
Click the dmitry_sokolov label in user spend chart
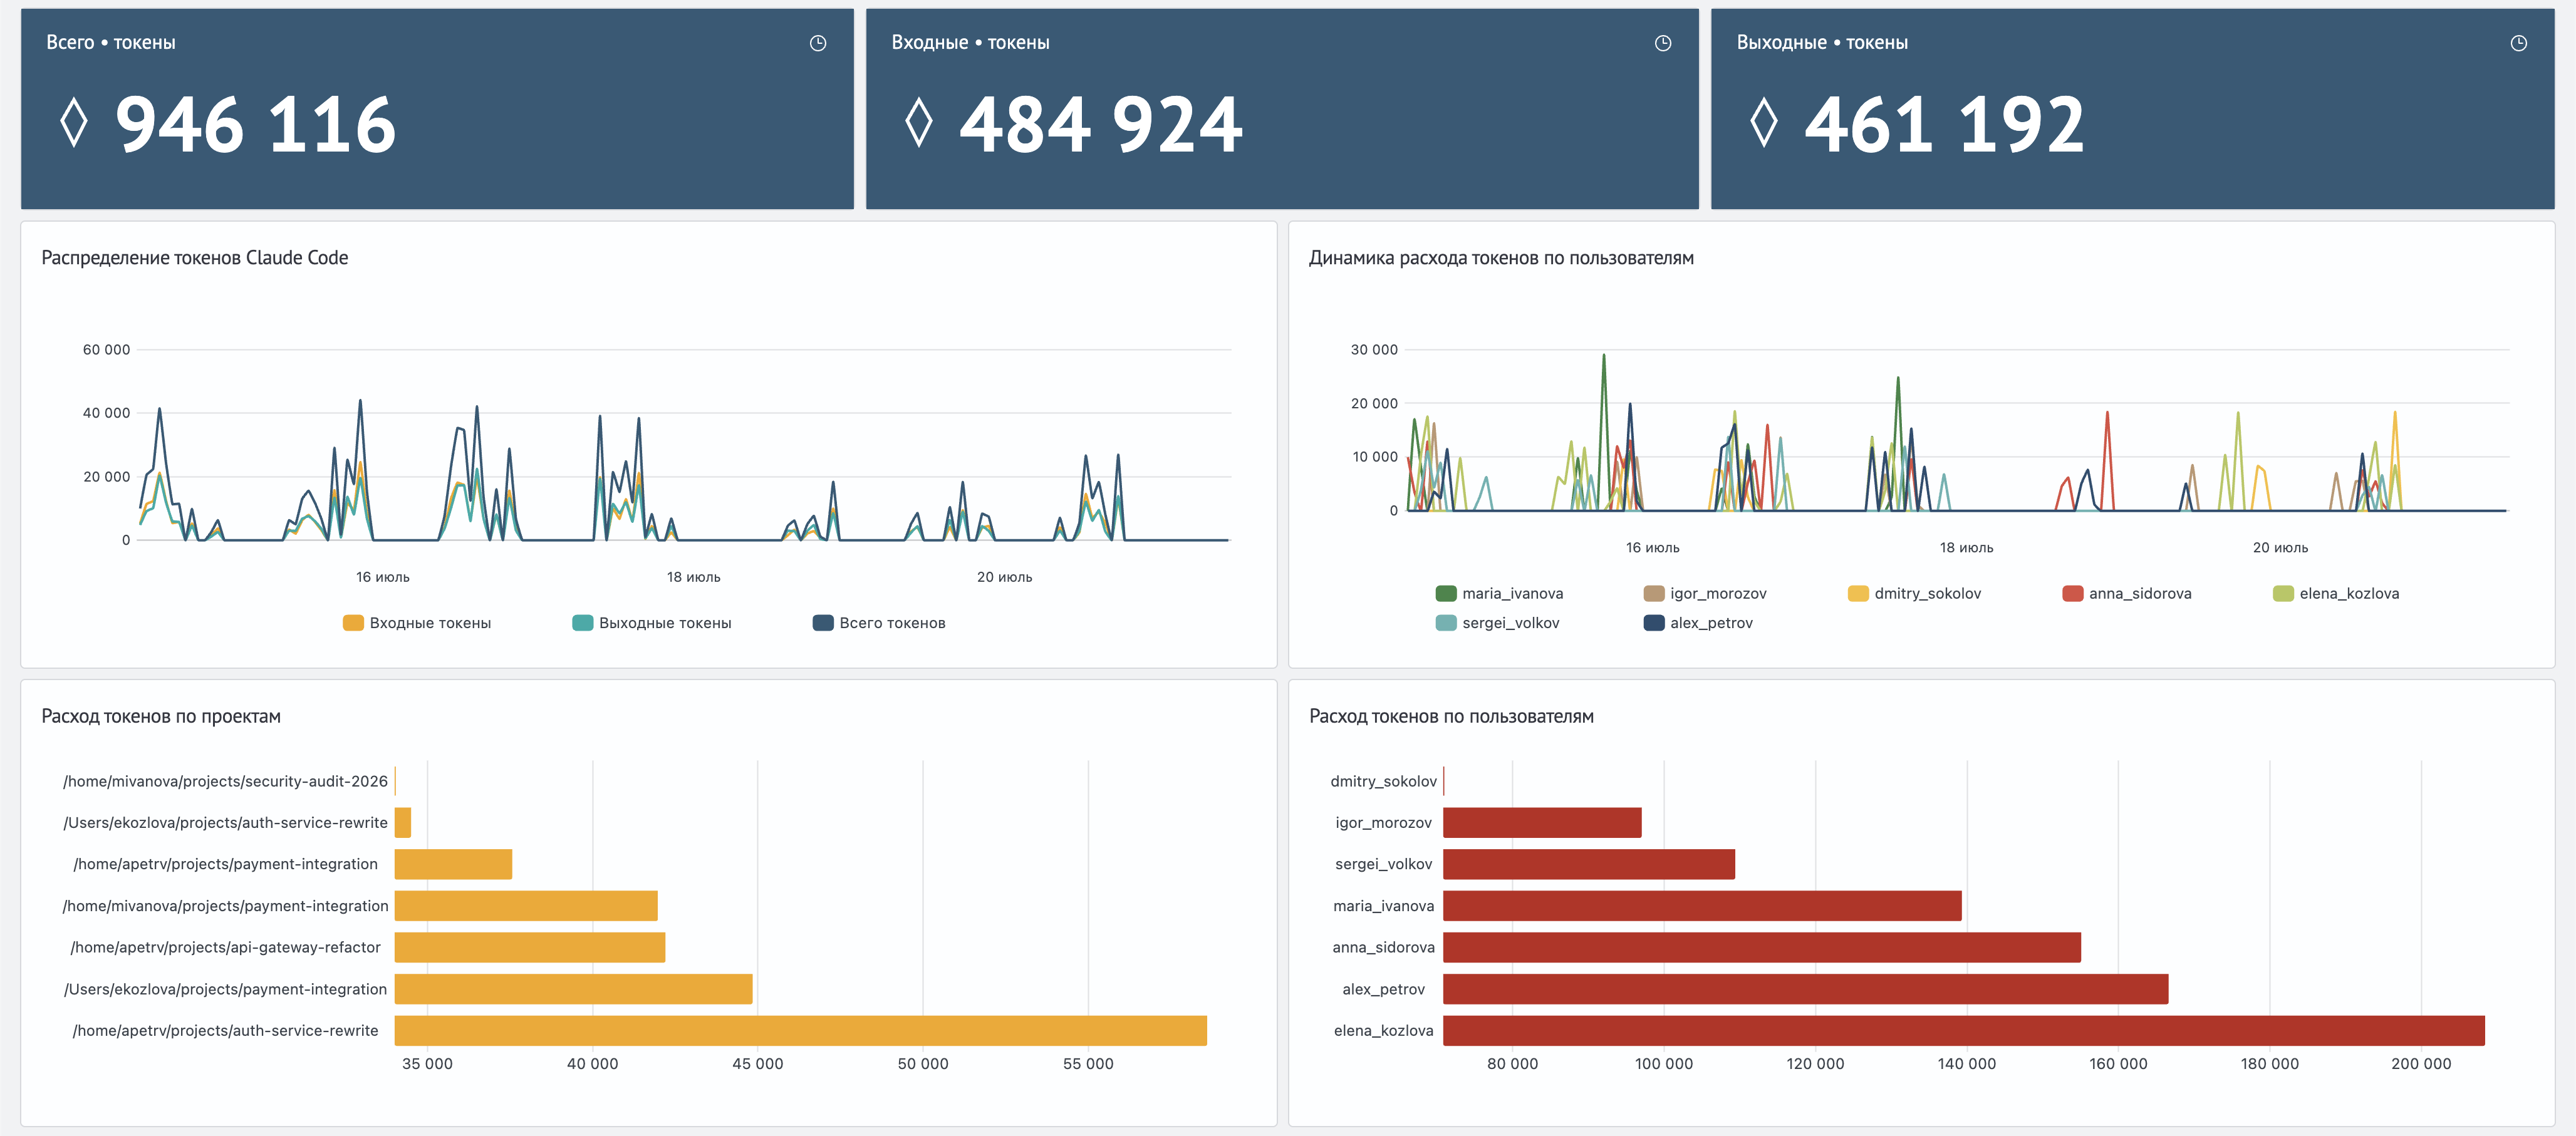[1383, 781]
